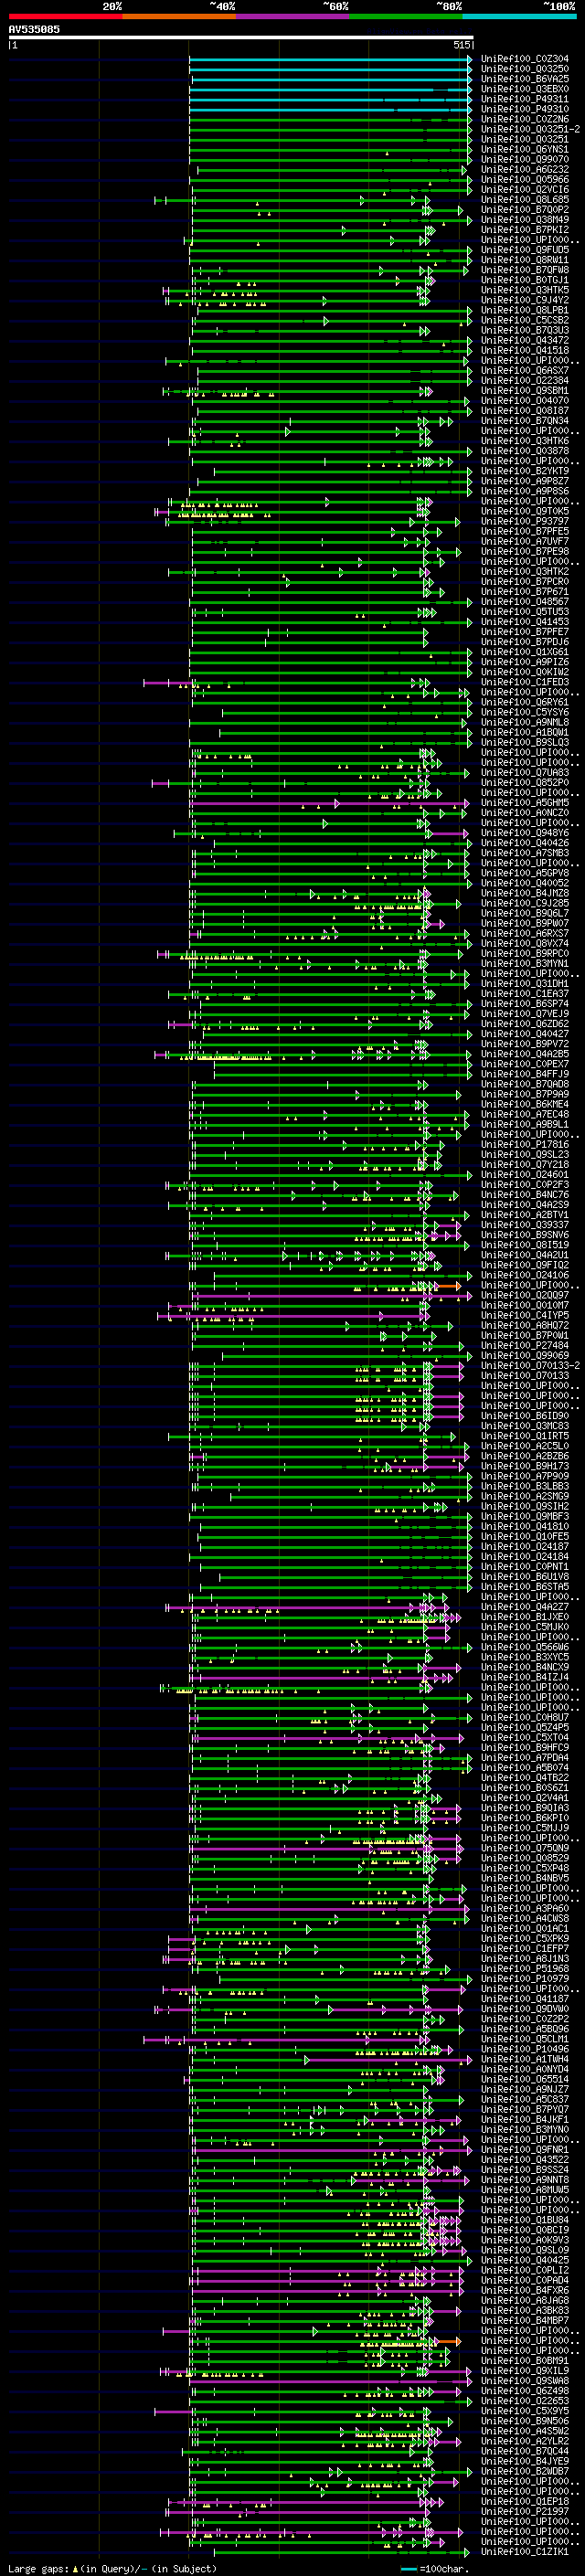This screenshot has height=2576, width=585.
Task: Open hit UniRef100_Q03250
Action: pos(524,70)
